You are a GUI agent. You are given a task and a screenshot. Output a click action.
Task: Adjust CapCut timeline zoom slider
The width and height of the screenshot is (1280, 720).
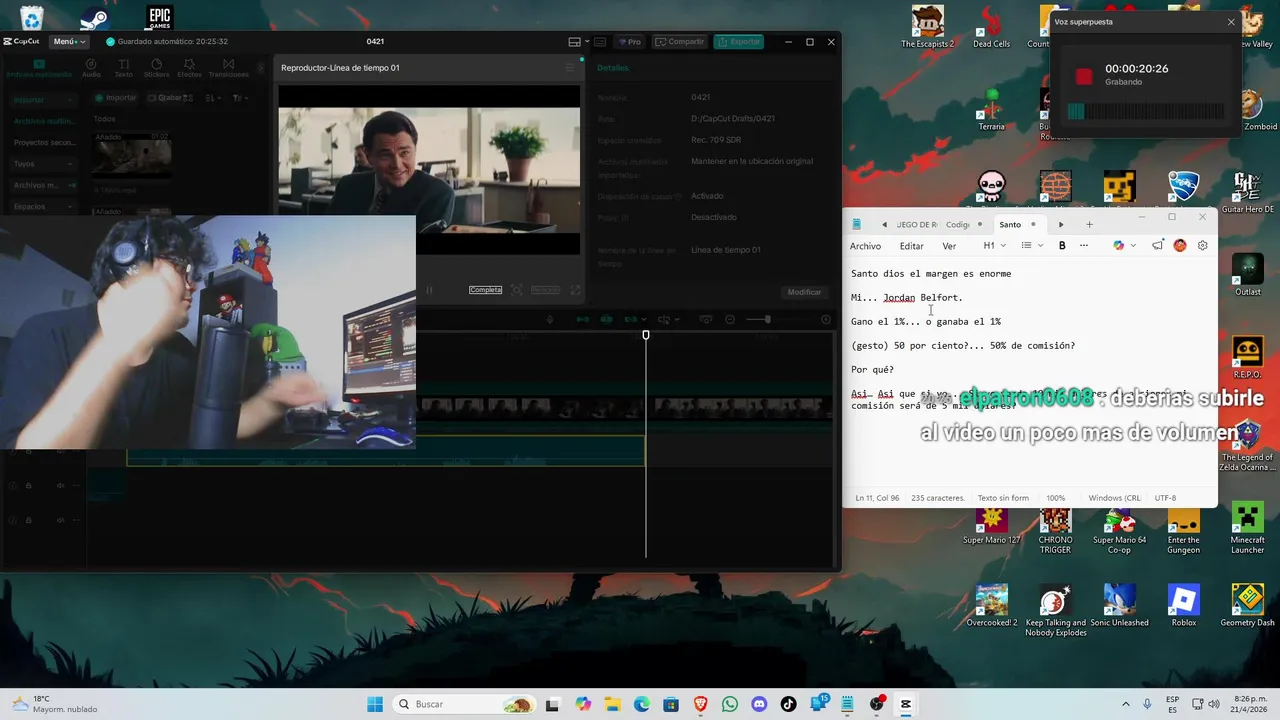tap(767, 319)
